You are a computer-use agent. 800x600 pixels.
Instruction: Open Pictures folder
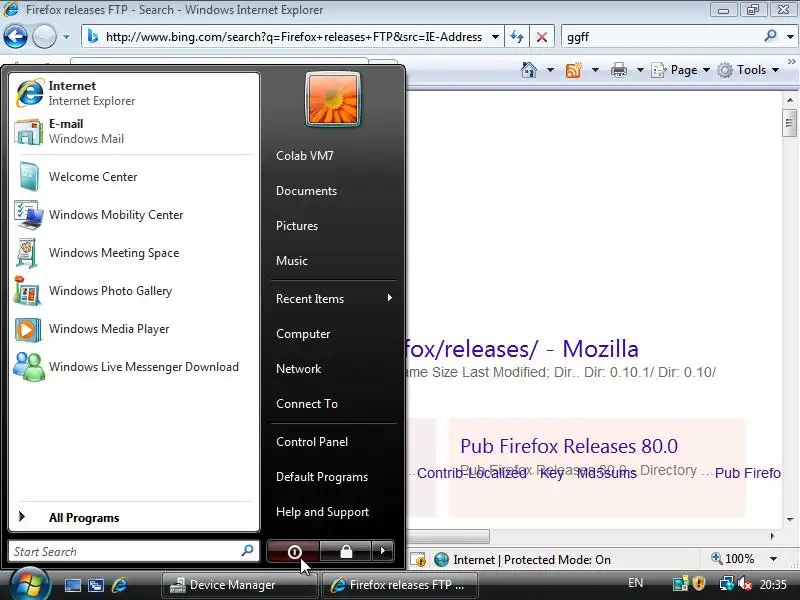297,226
